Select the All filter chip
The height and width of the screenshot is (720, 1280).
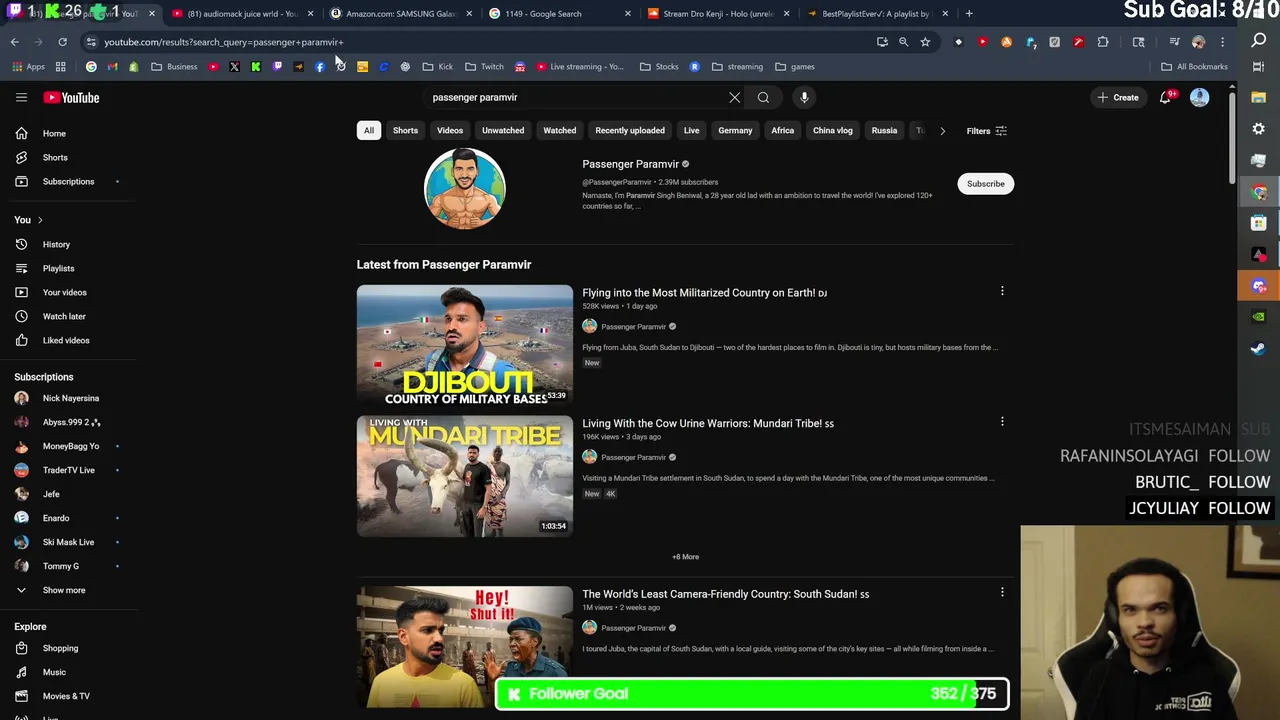point(369,130)
